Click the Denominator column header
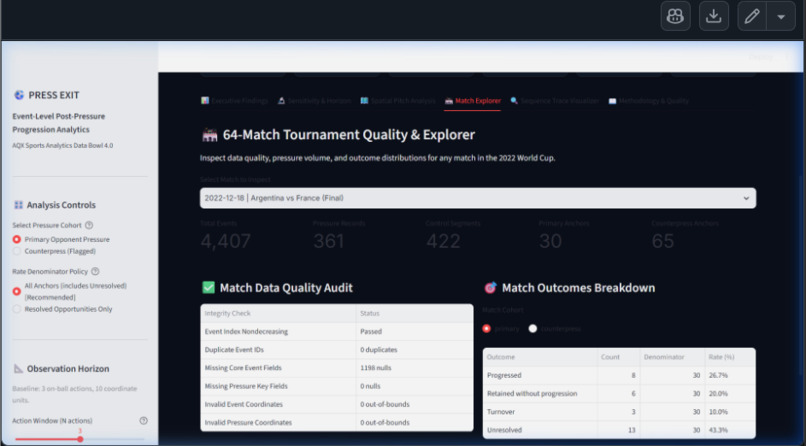The height and width of the screenshot is (446, 806). pyautogui.click(x=672, y=357)
